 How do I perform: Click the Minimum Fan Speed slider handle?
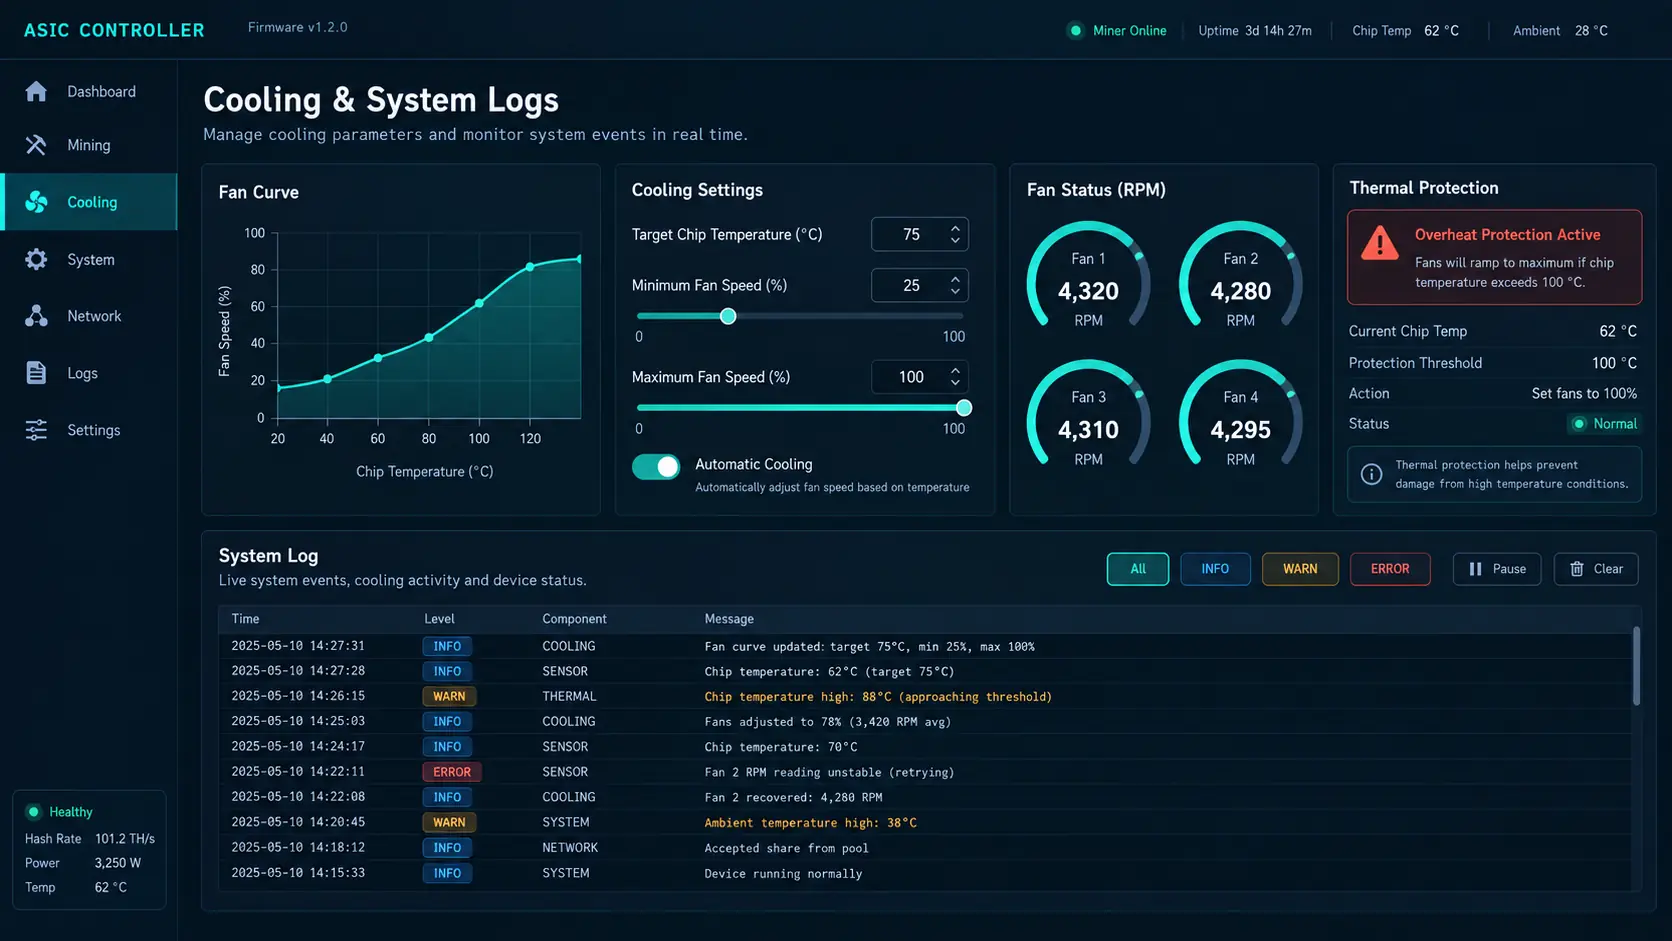tap(728, 316)
